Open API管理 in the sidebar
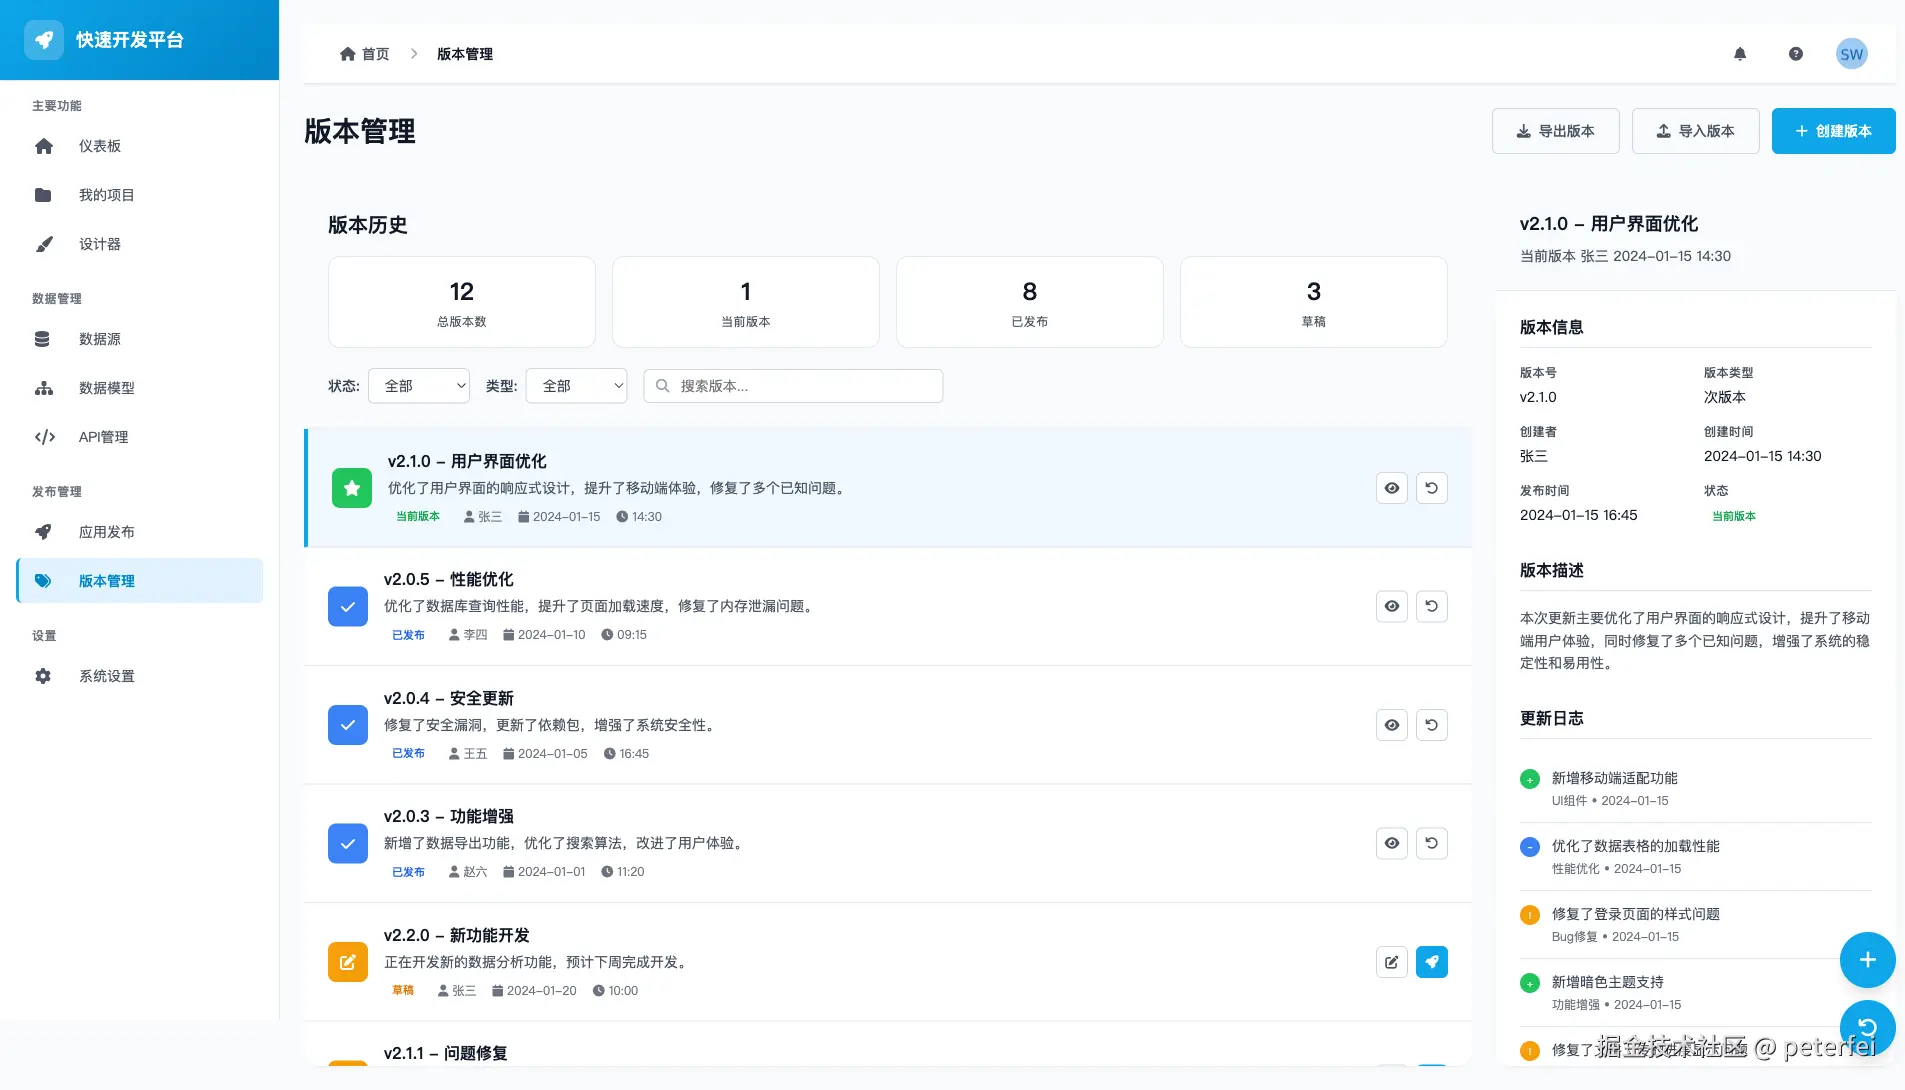This screenshot has width=1905, height=1090. tap(140, 437)
